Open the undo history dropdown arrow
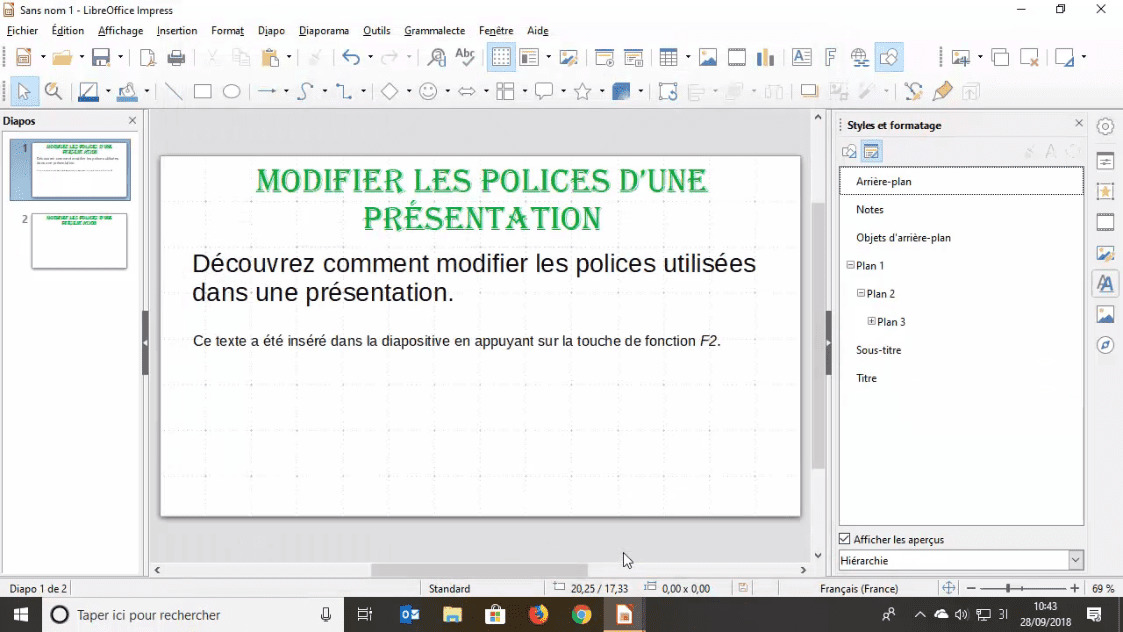 [x=370, y=57]
